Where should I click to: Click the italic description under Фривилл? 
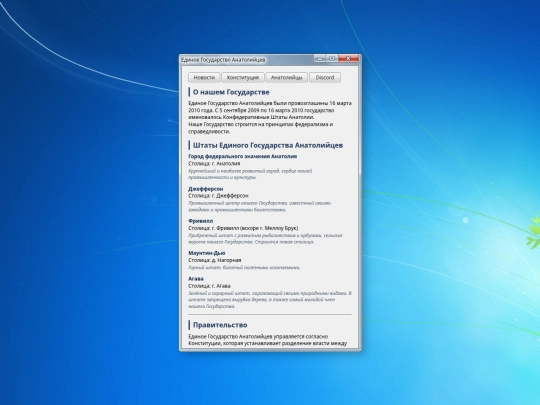pyautogui.click(x=265, y=239)
